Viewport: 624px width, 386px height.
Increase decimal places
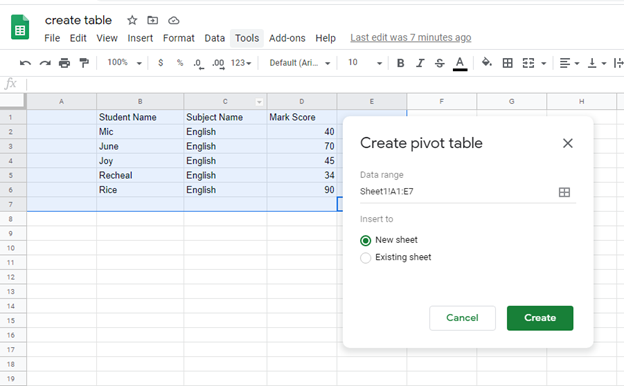point(218,63)
